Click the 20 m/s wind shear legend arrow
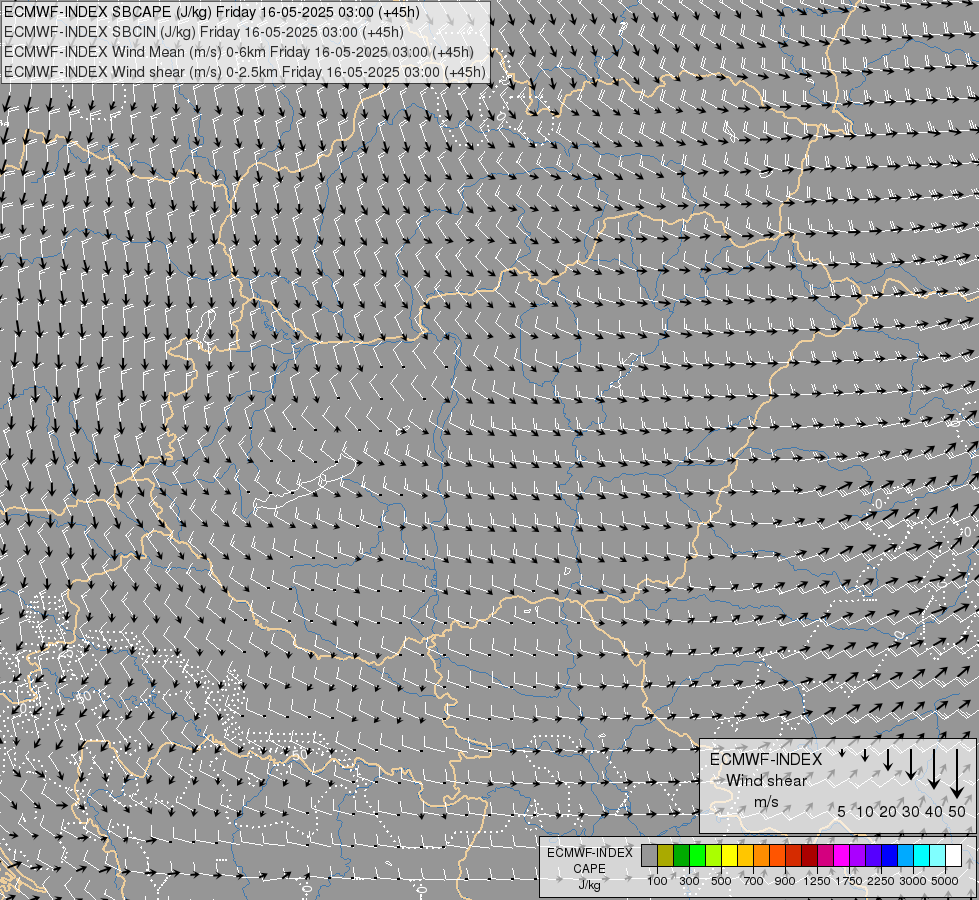The height and width of the screenshot is (900, 979). click(x=888, y=759)
